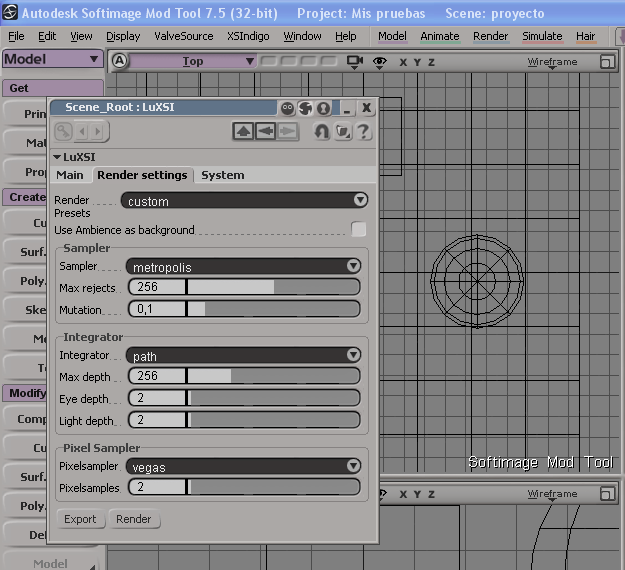
Task: Click the dark left-arrow icon in LuXSI toolbar
Action: click(265, 131)
